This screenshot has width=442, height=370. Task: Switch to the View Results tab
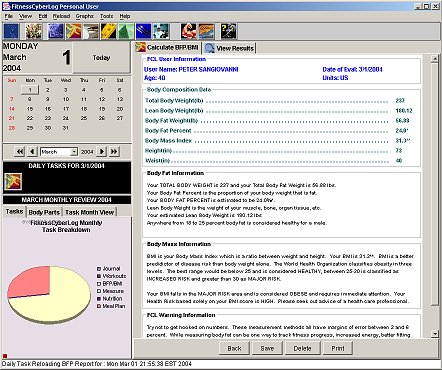[x=229, y=48]
